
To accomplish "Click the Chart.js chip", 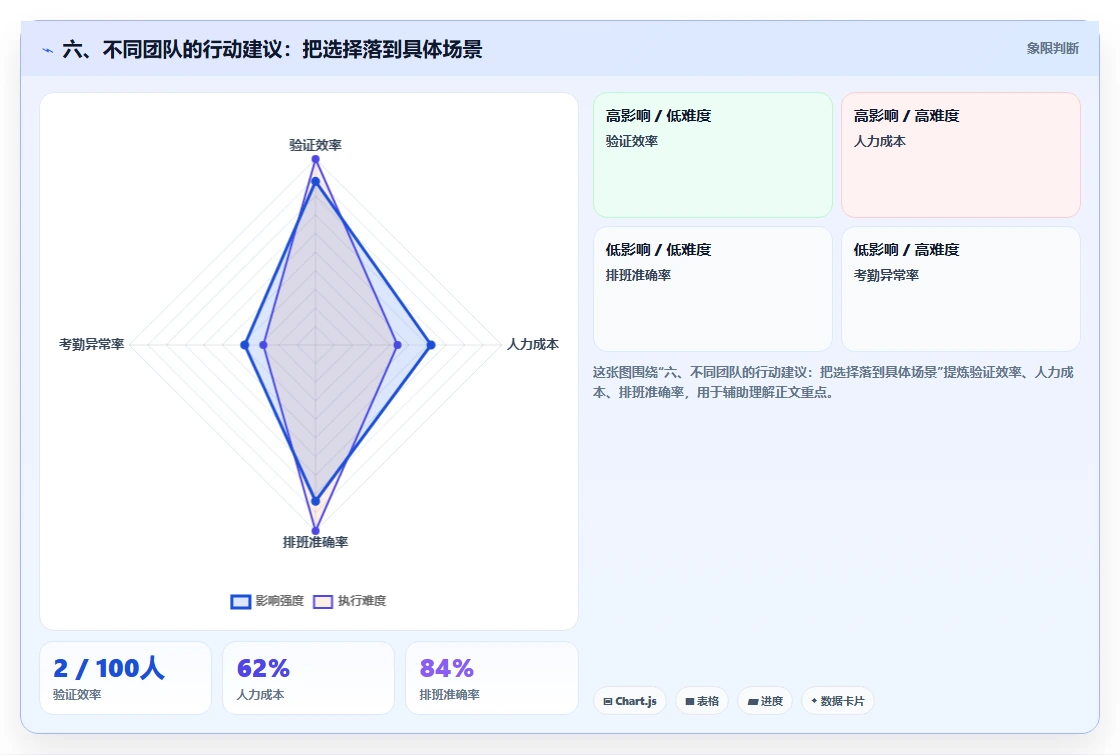I will [629, 701].
